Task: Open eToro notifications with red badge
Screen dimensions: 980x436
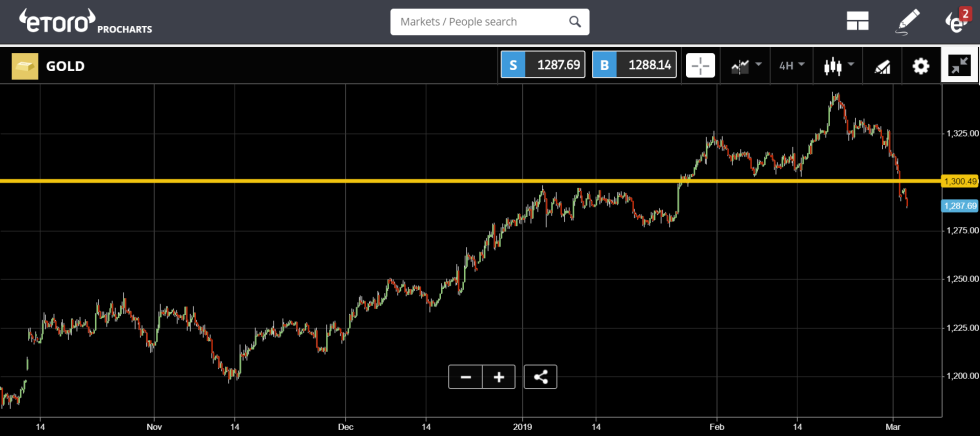Action: point(957,20)
